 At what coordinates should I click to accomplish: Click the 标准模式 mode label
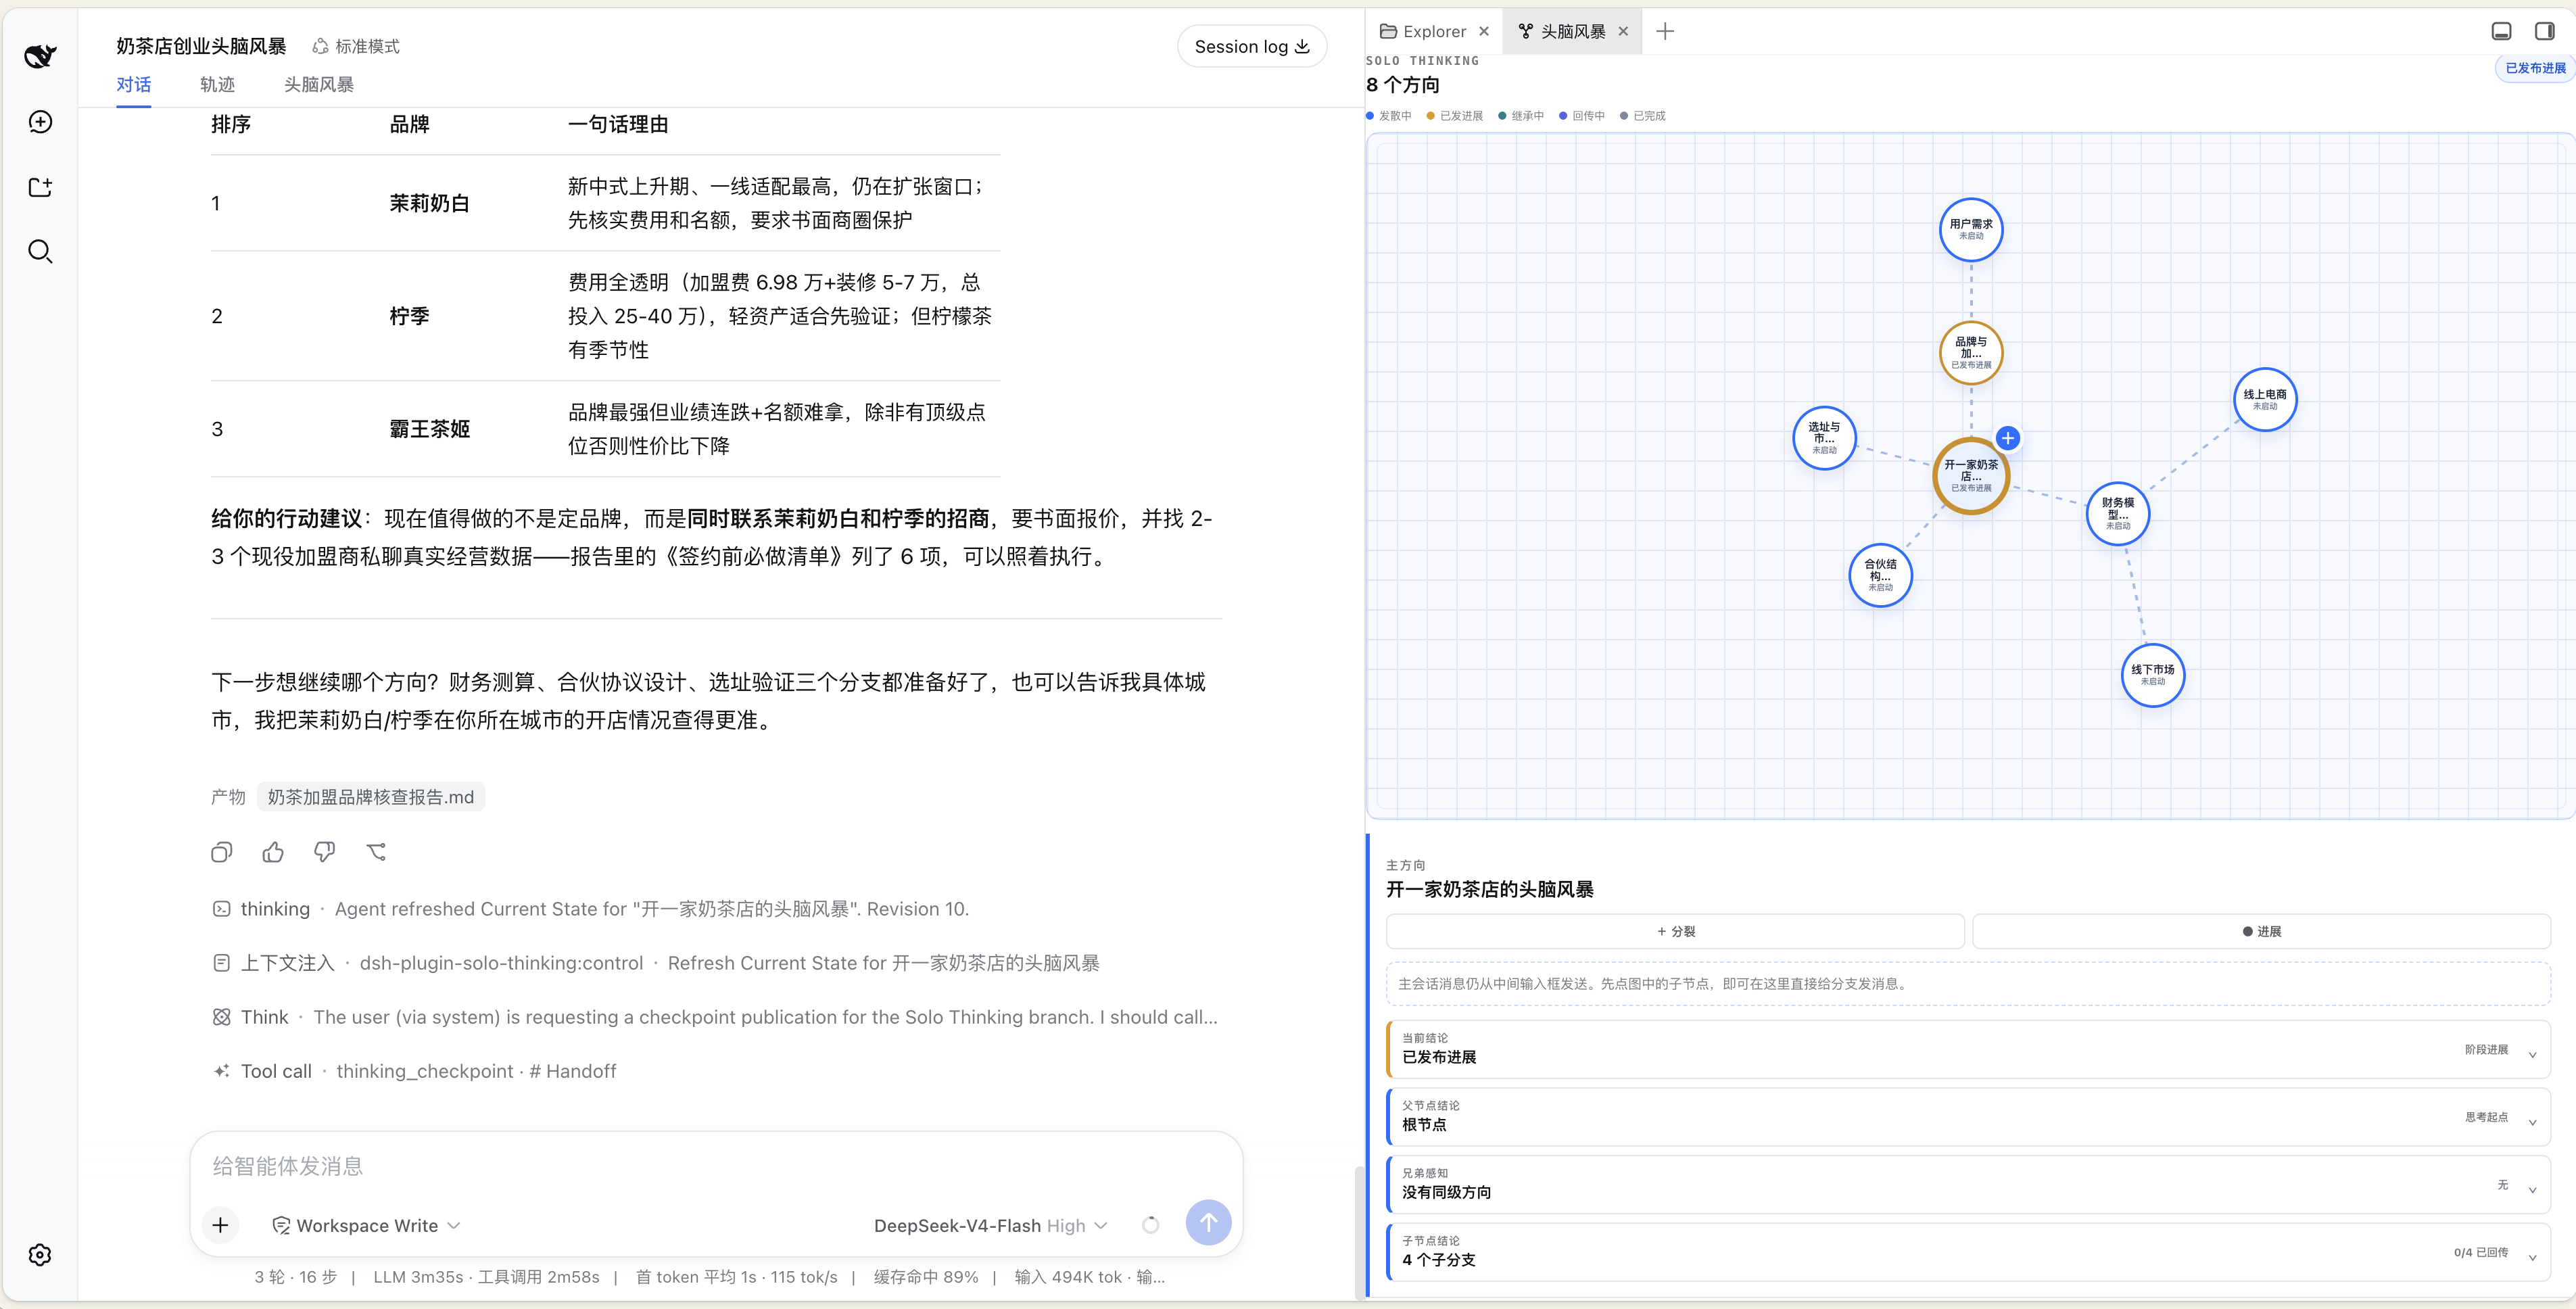(x=356, y=46)
